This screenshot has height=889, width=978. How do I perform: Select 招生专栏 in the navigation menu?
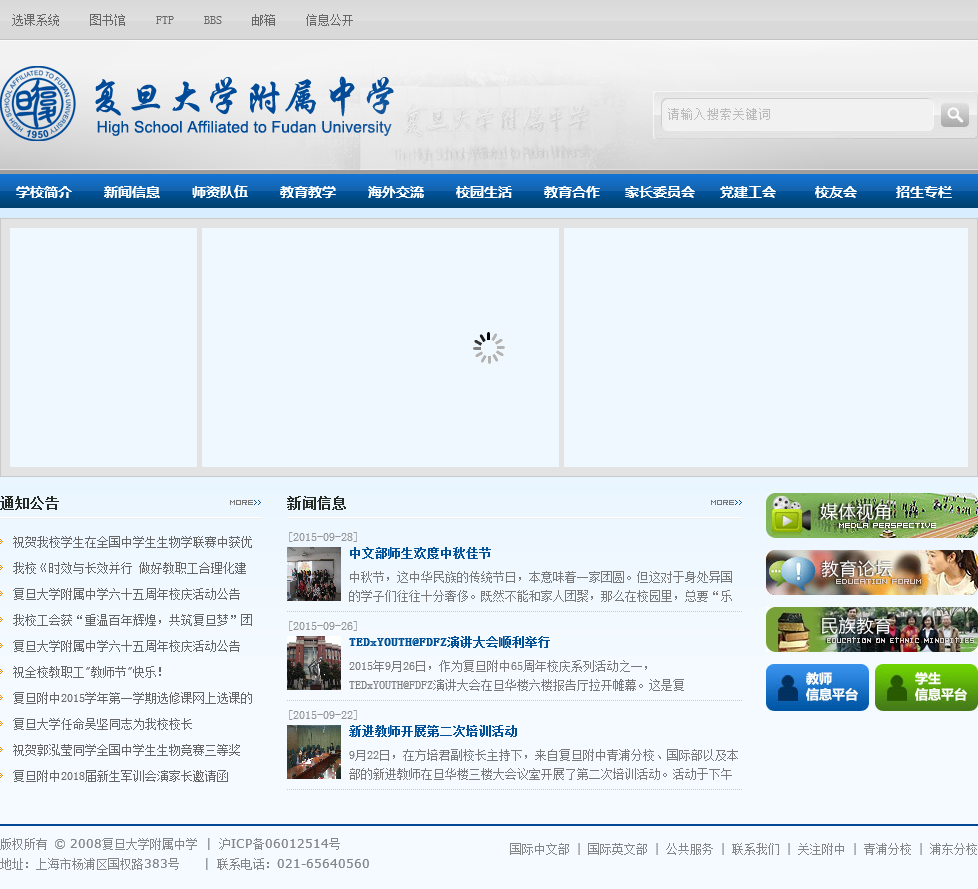[x=923, y=192]
